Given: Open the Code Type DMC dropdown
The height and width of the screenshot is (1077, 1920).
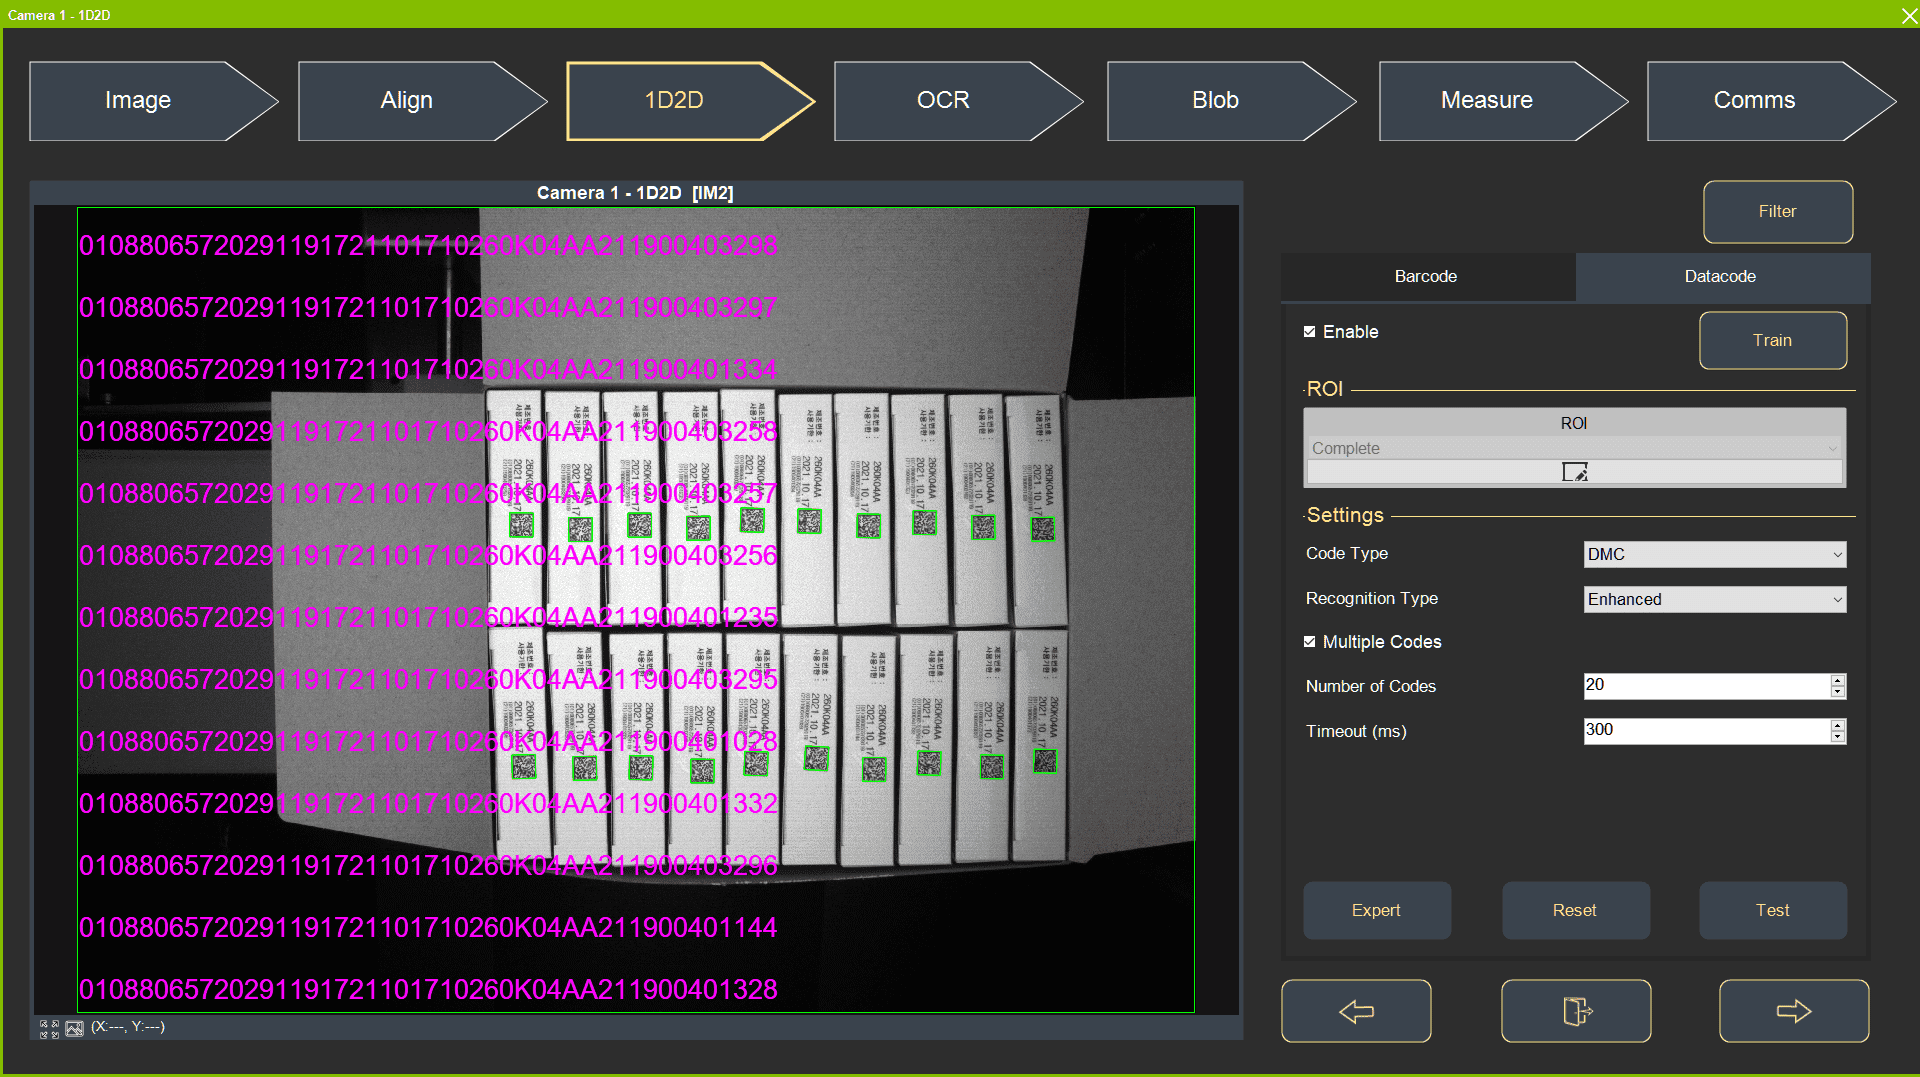Looking at the screenshot, I should tap(1715, 554).
